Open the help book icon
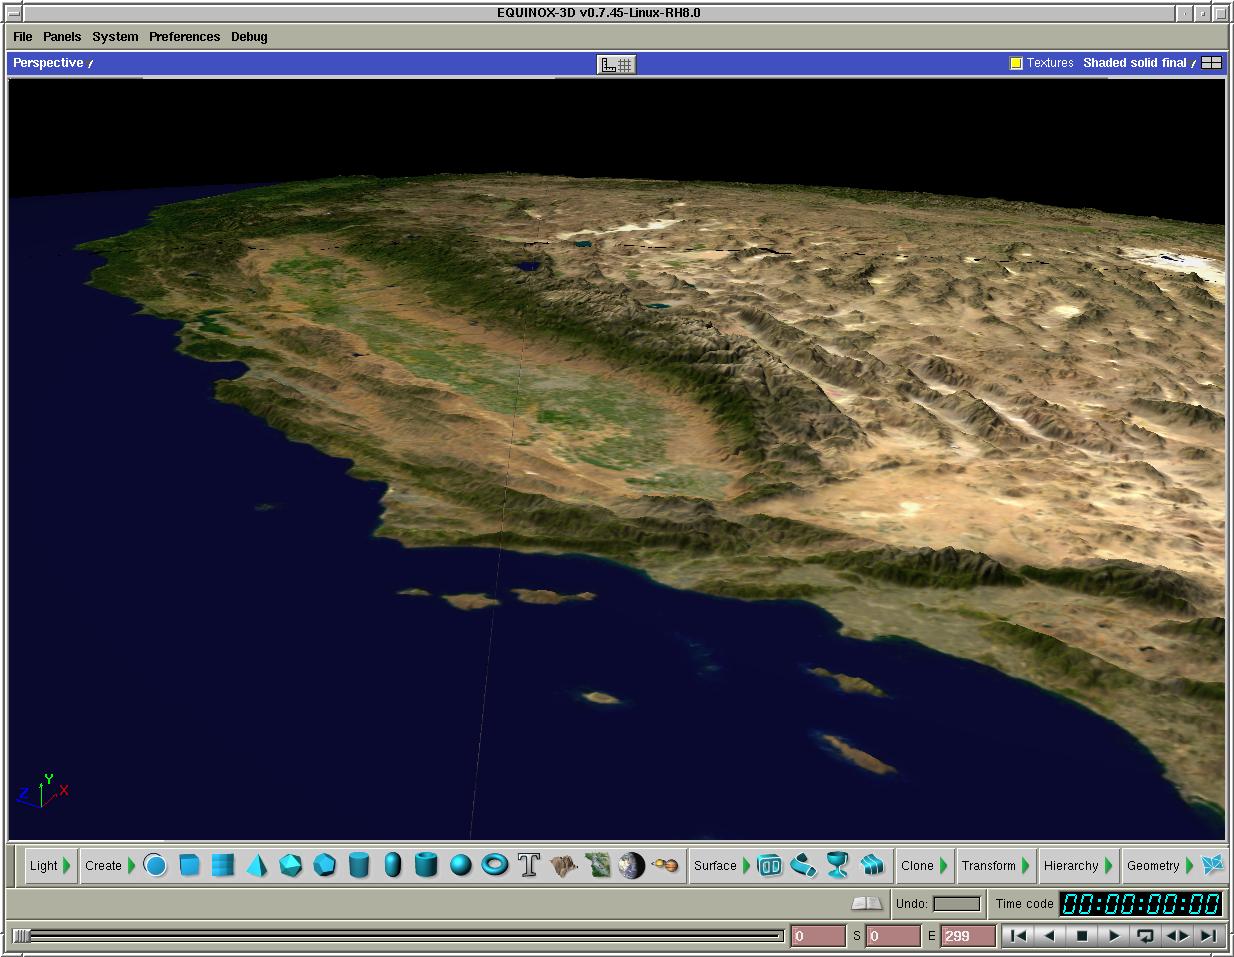The image size is (1234, 957). (x=866, y=903)
